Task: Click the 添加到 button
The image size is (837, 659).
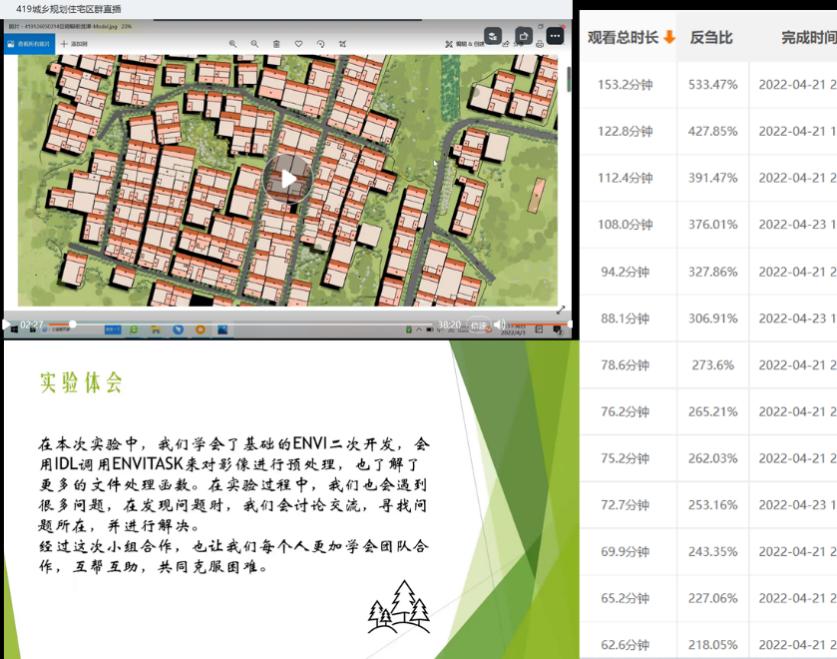Action: click(x=74, y=44)
